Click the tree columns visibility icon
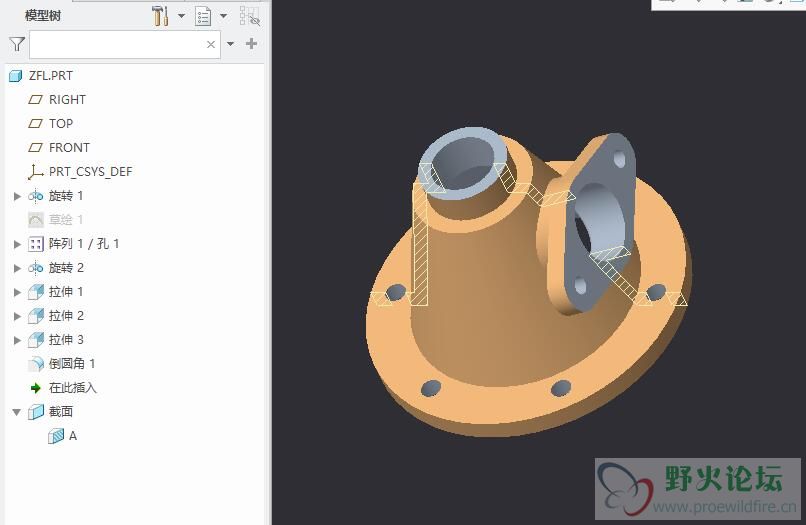The height and width of the screenshot is (525, 806). pos(250,16)
